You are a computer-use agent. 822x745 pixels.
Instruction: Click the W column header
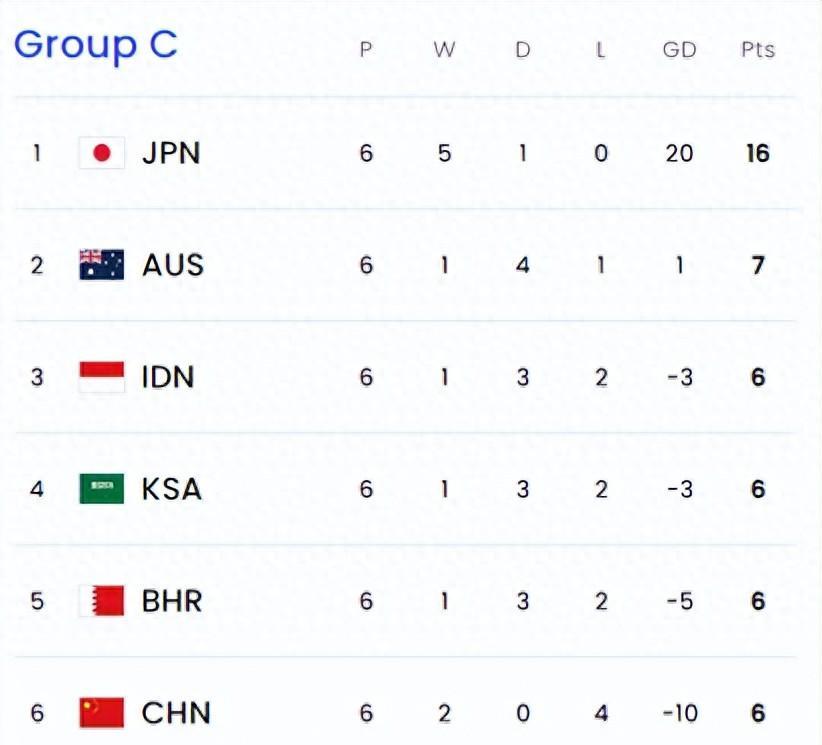(x=444, y=50)
